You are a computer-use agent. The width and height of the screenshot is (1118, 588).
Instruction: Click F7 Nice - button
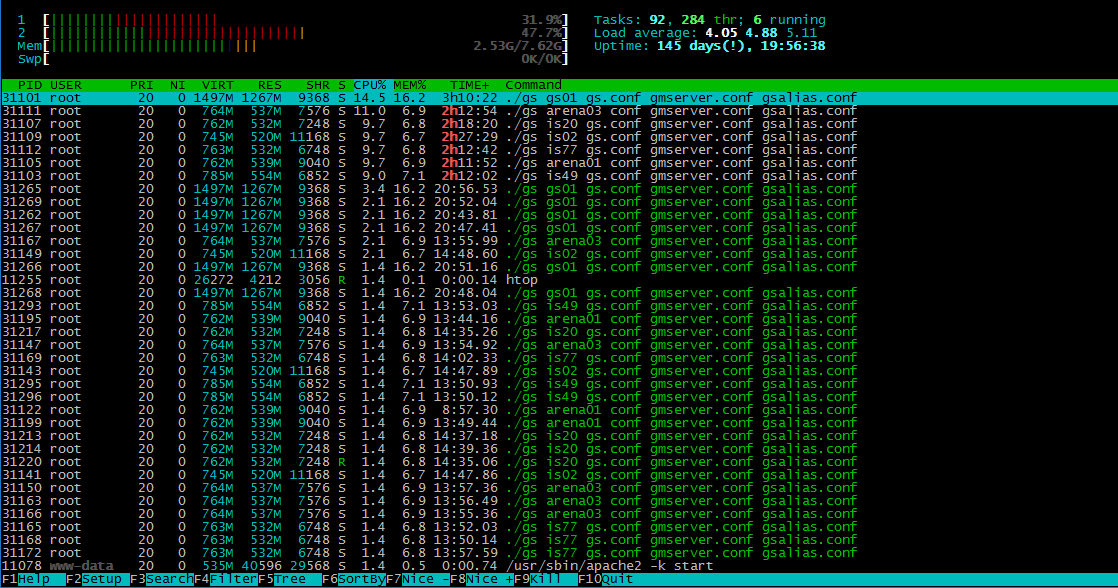pos(419,579)
